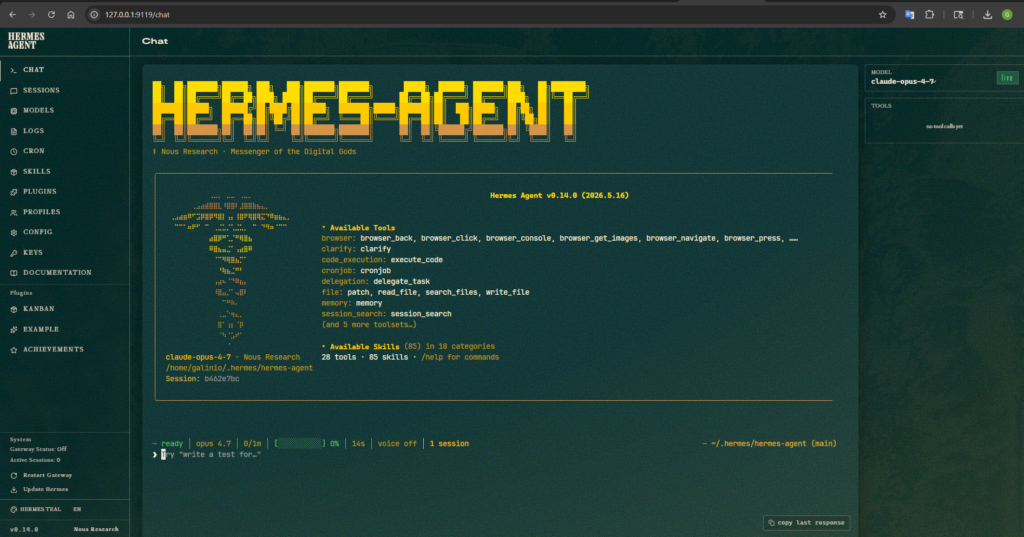
Task: Open the Models icon in sidebar
Action: (14, 111)
